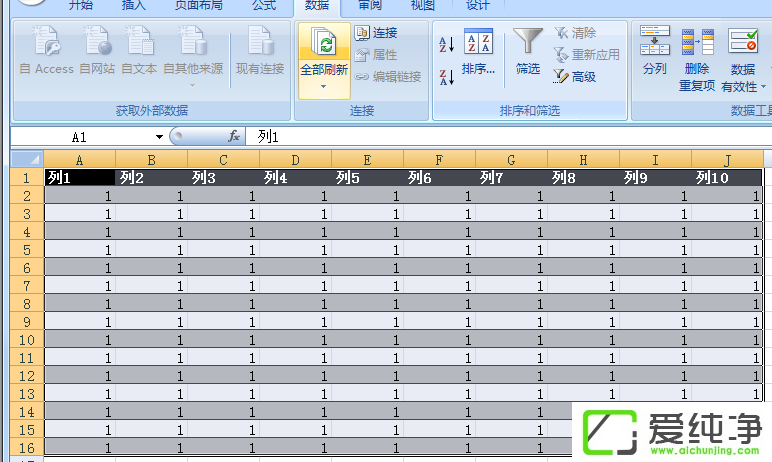Click cell 列3 in the header row
Screen dimensions: 772x462
tap(224, 178)
